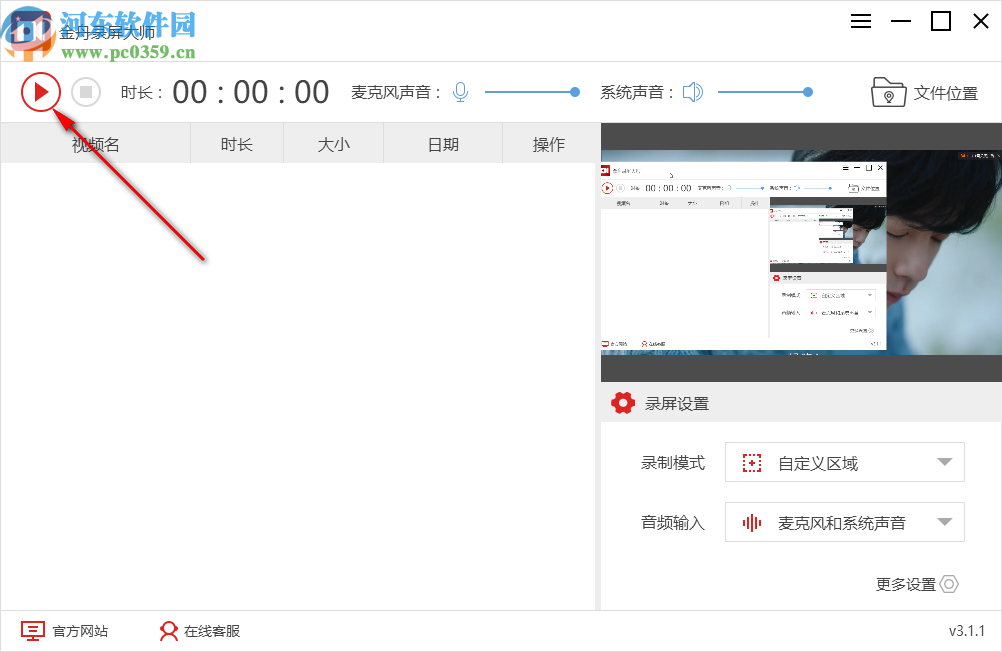Screen dimensions: 1002x652
Task: Click the 系统声音 volume slider handle
Action: click(808, 91)
